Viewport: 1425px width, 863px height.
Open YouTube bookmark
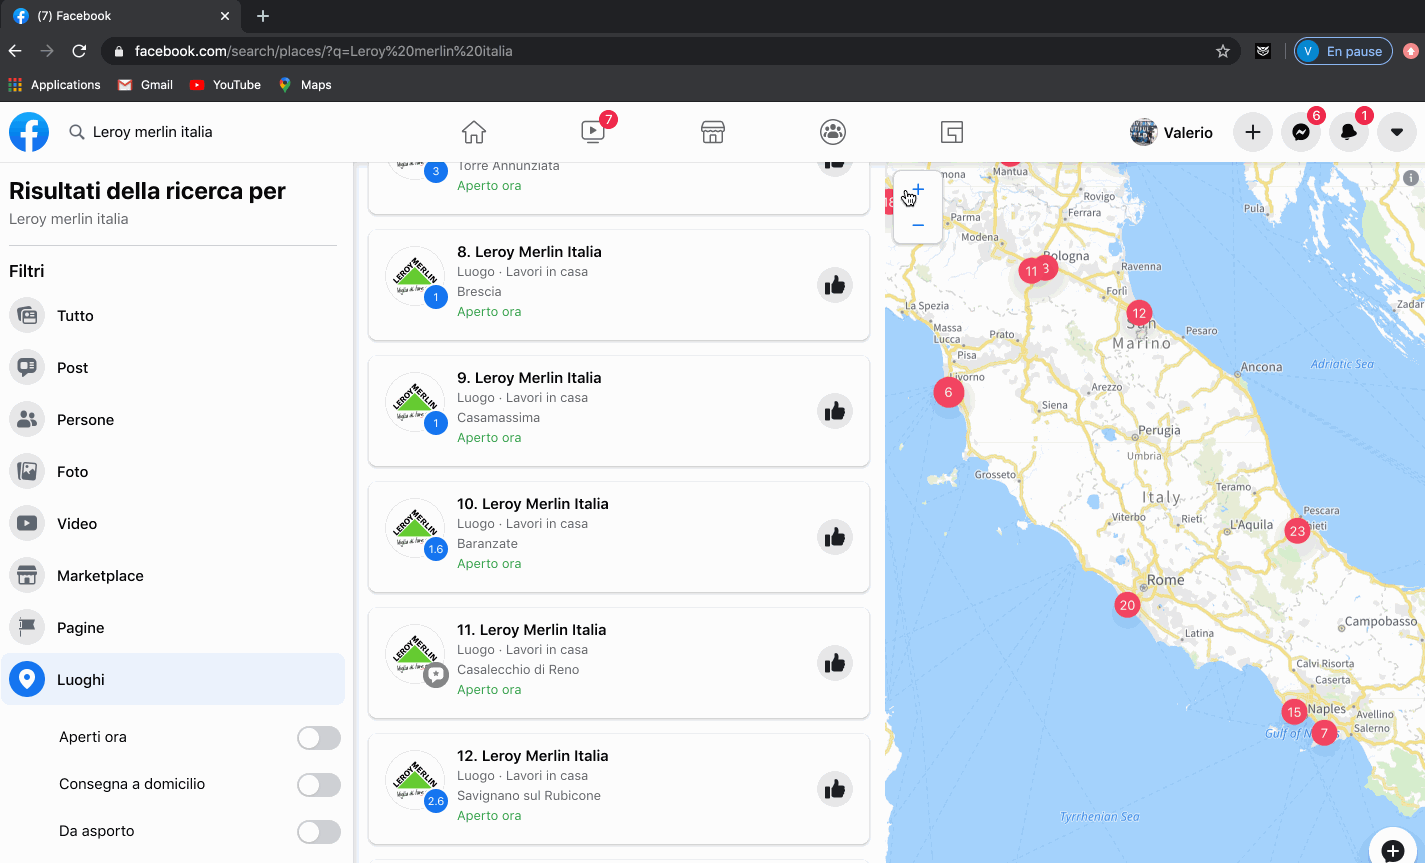click(226, 85)
